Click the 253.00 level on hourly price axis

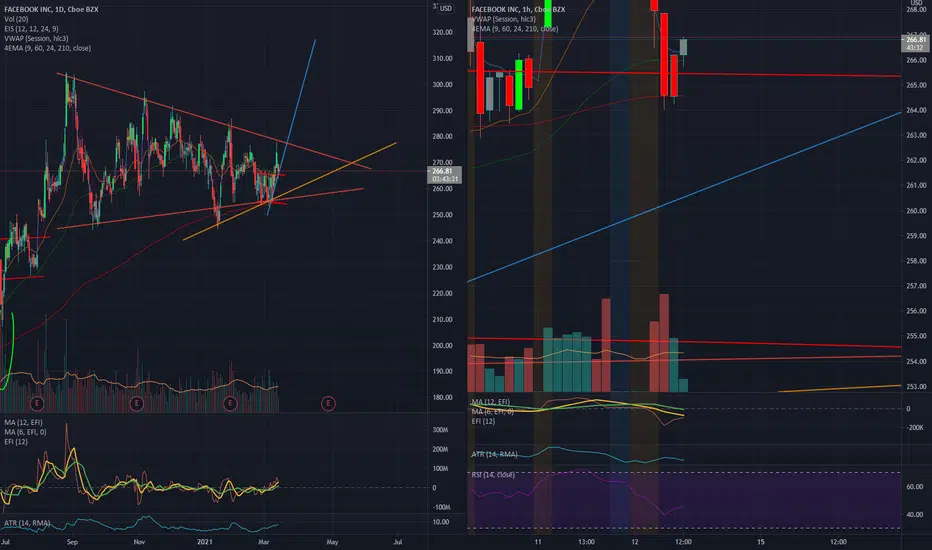coord(916,386)
